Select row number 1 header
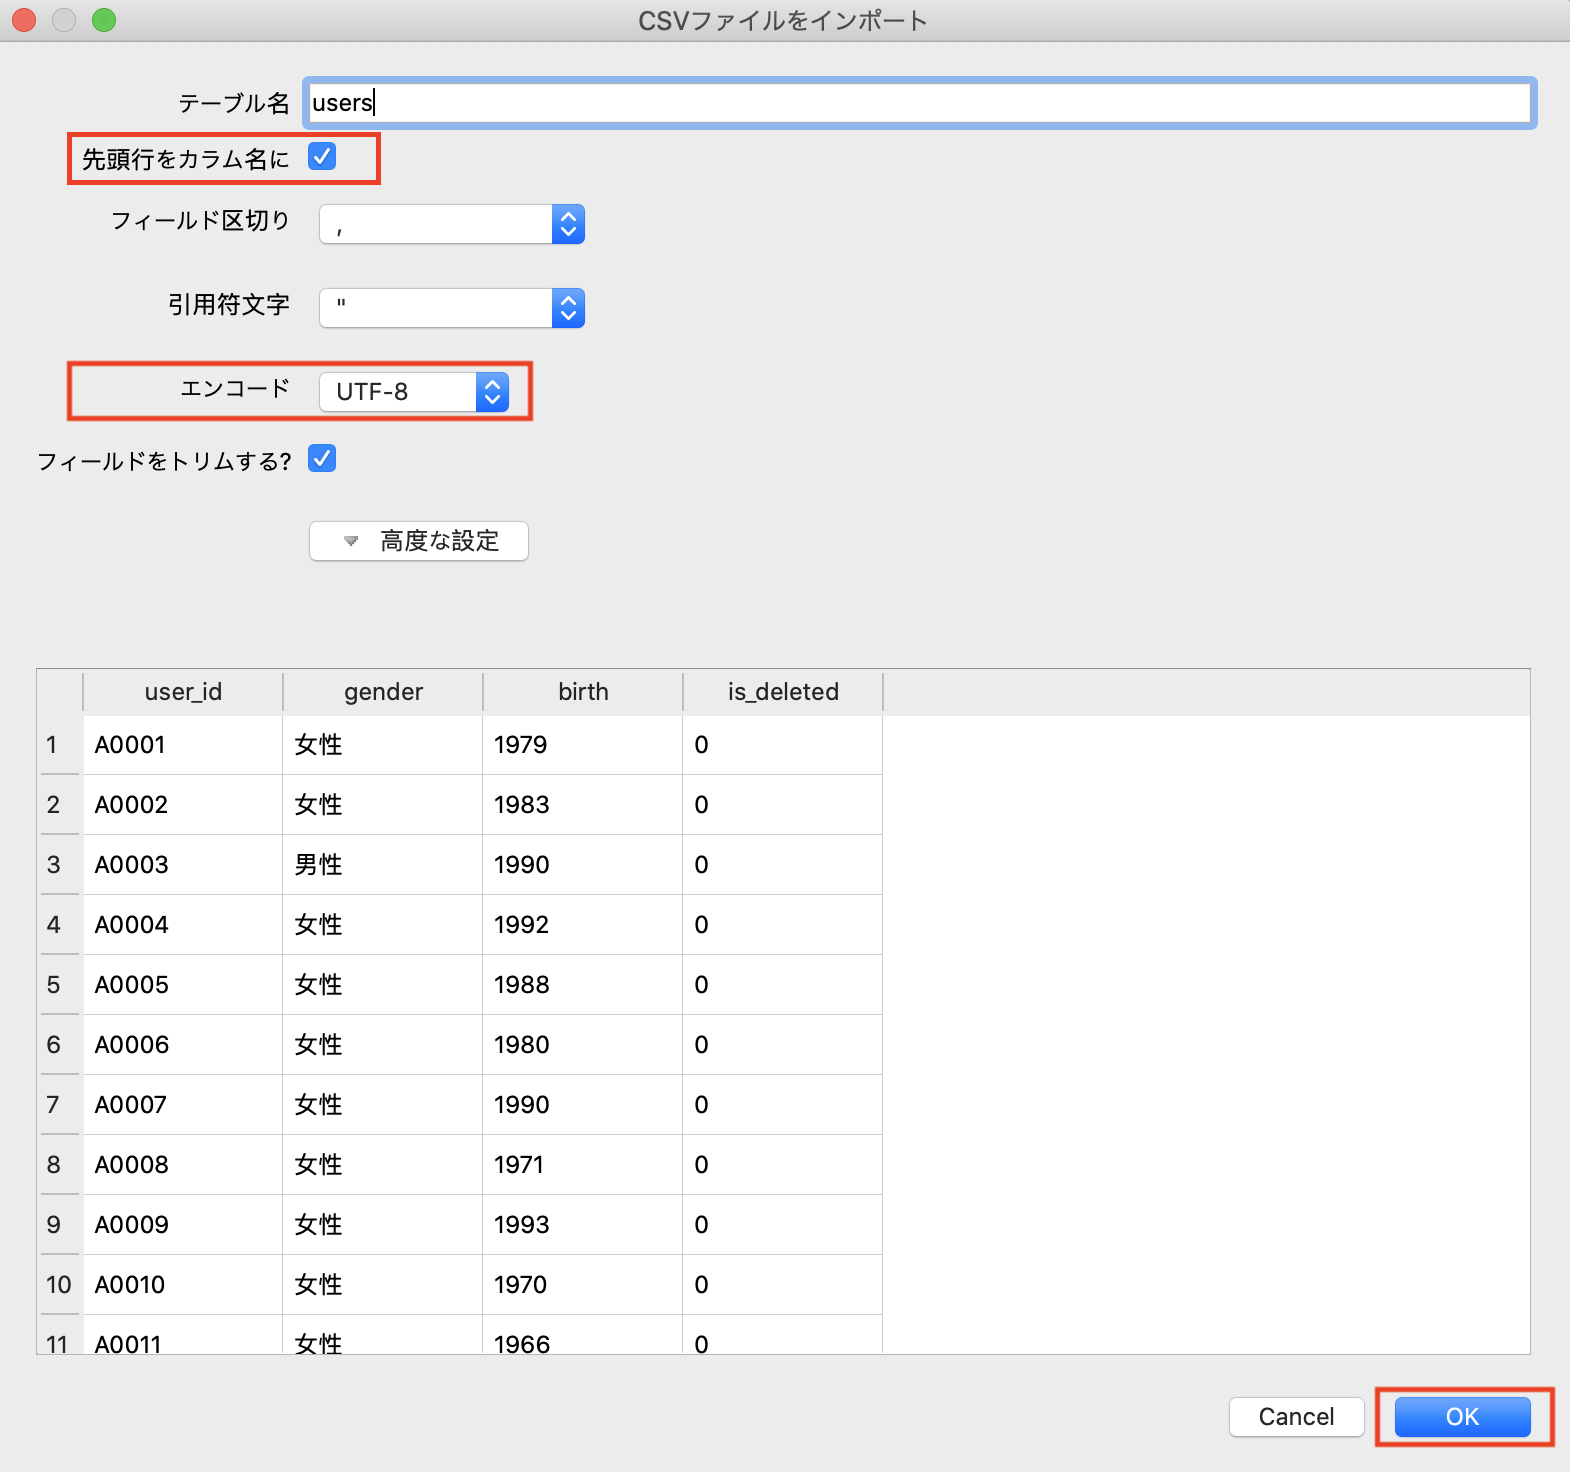Image resolution: width=1570 pixels, height=1472 pixels. tap(59, 745)
